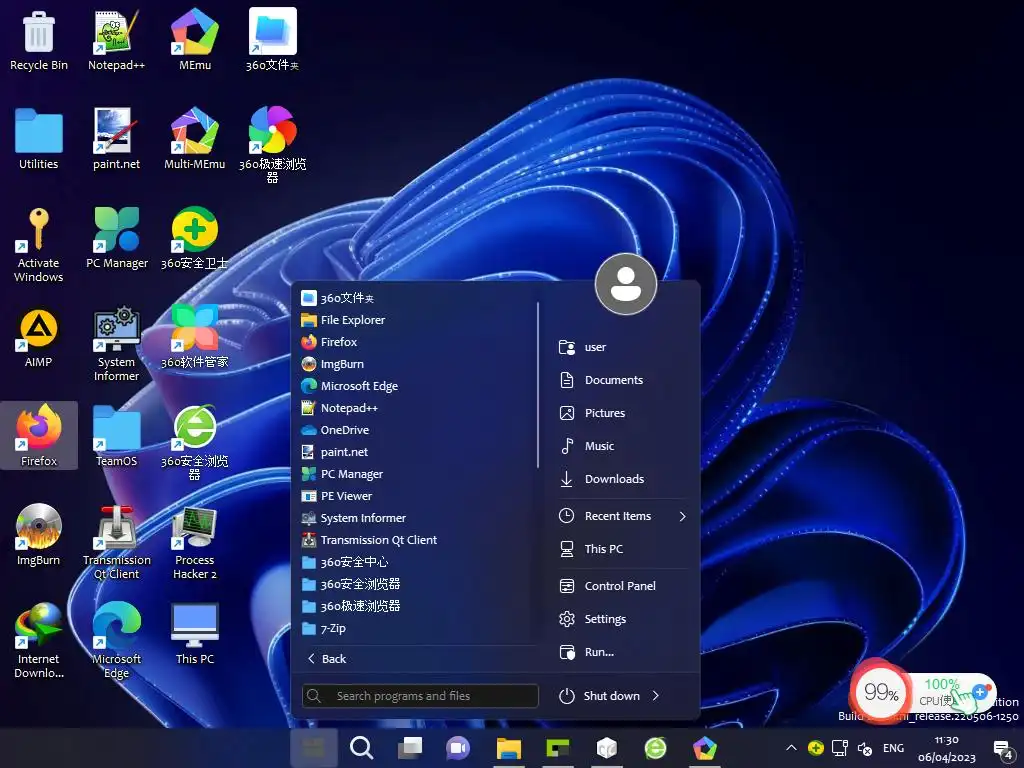Open TeamOS folder on desktop
The image size is (1024, 768).
(x=116, y=436)
